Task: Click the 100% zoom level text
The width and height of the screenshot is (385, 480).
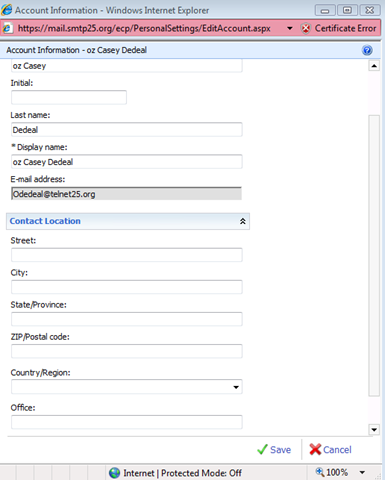Action: 337,472
